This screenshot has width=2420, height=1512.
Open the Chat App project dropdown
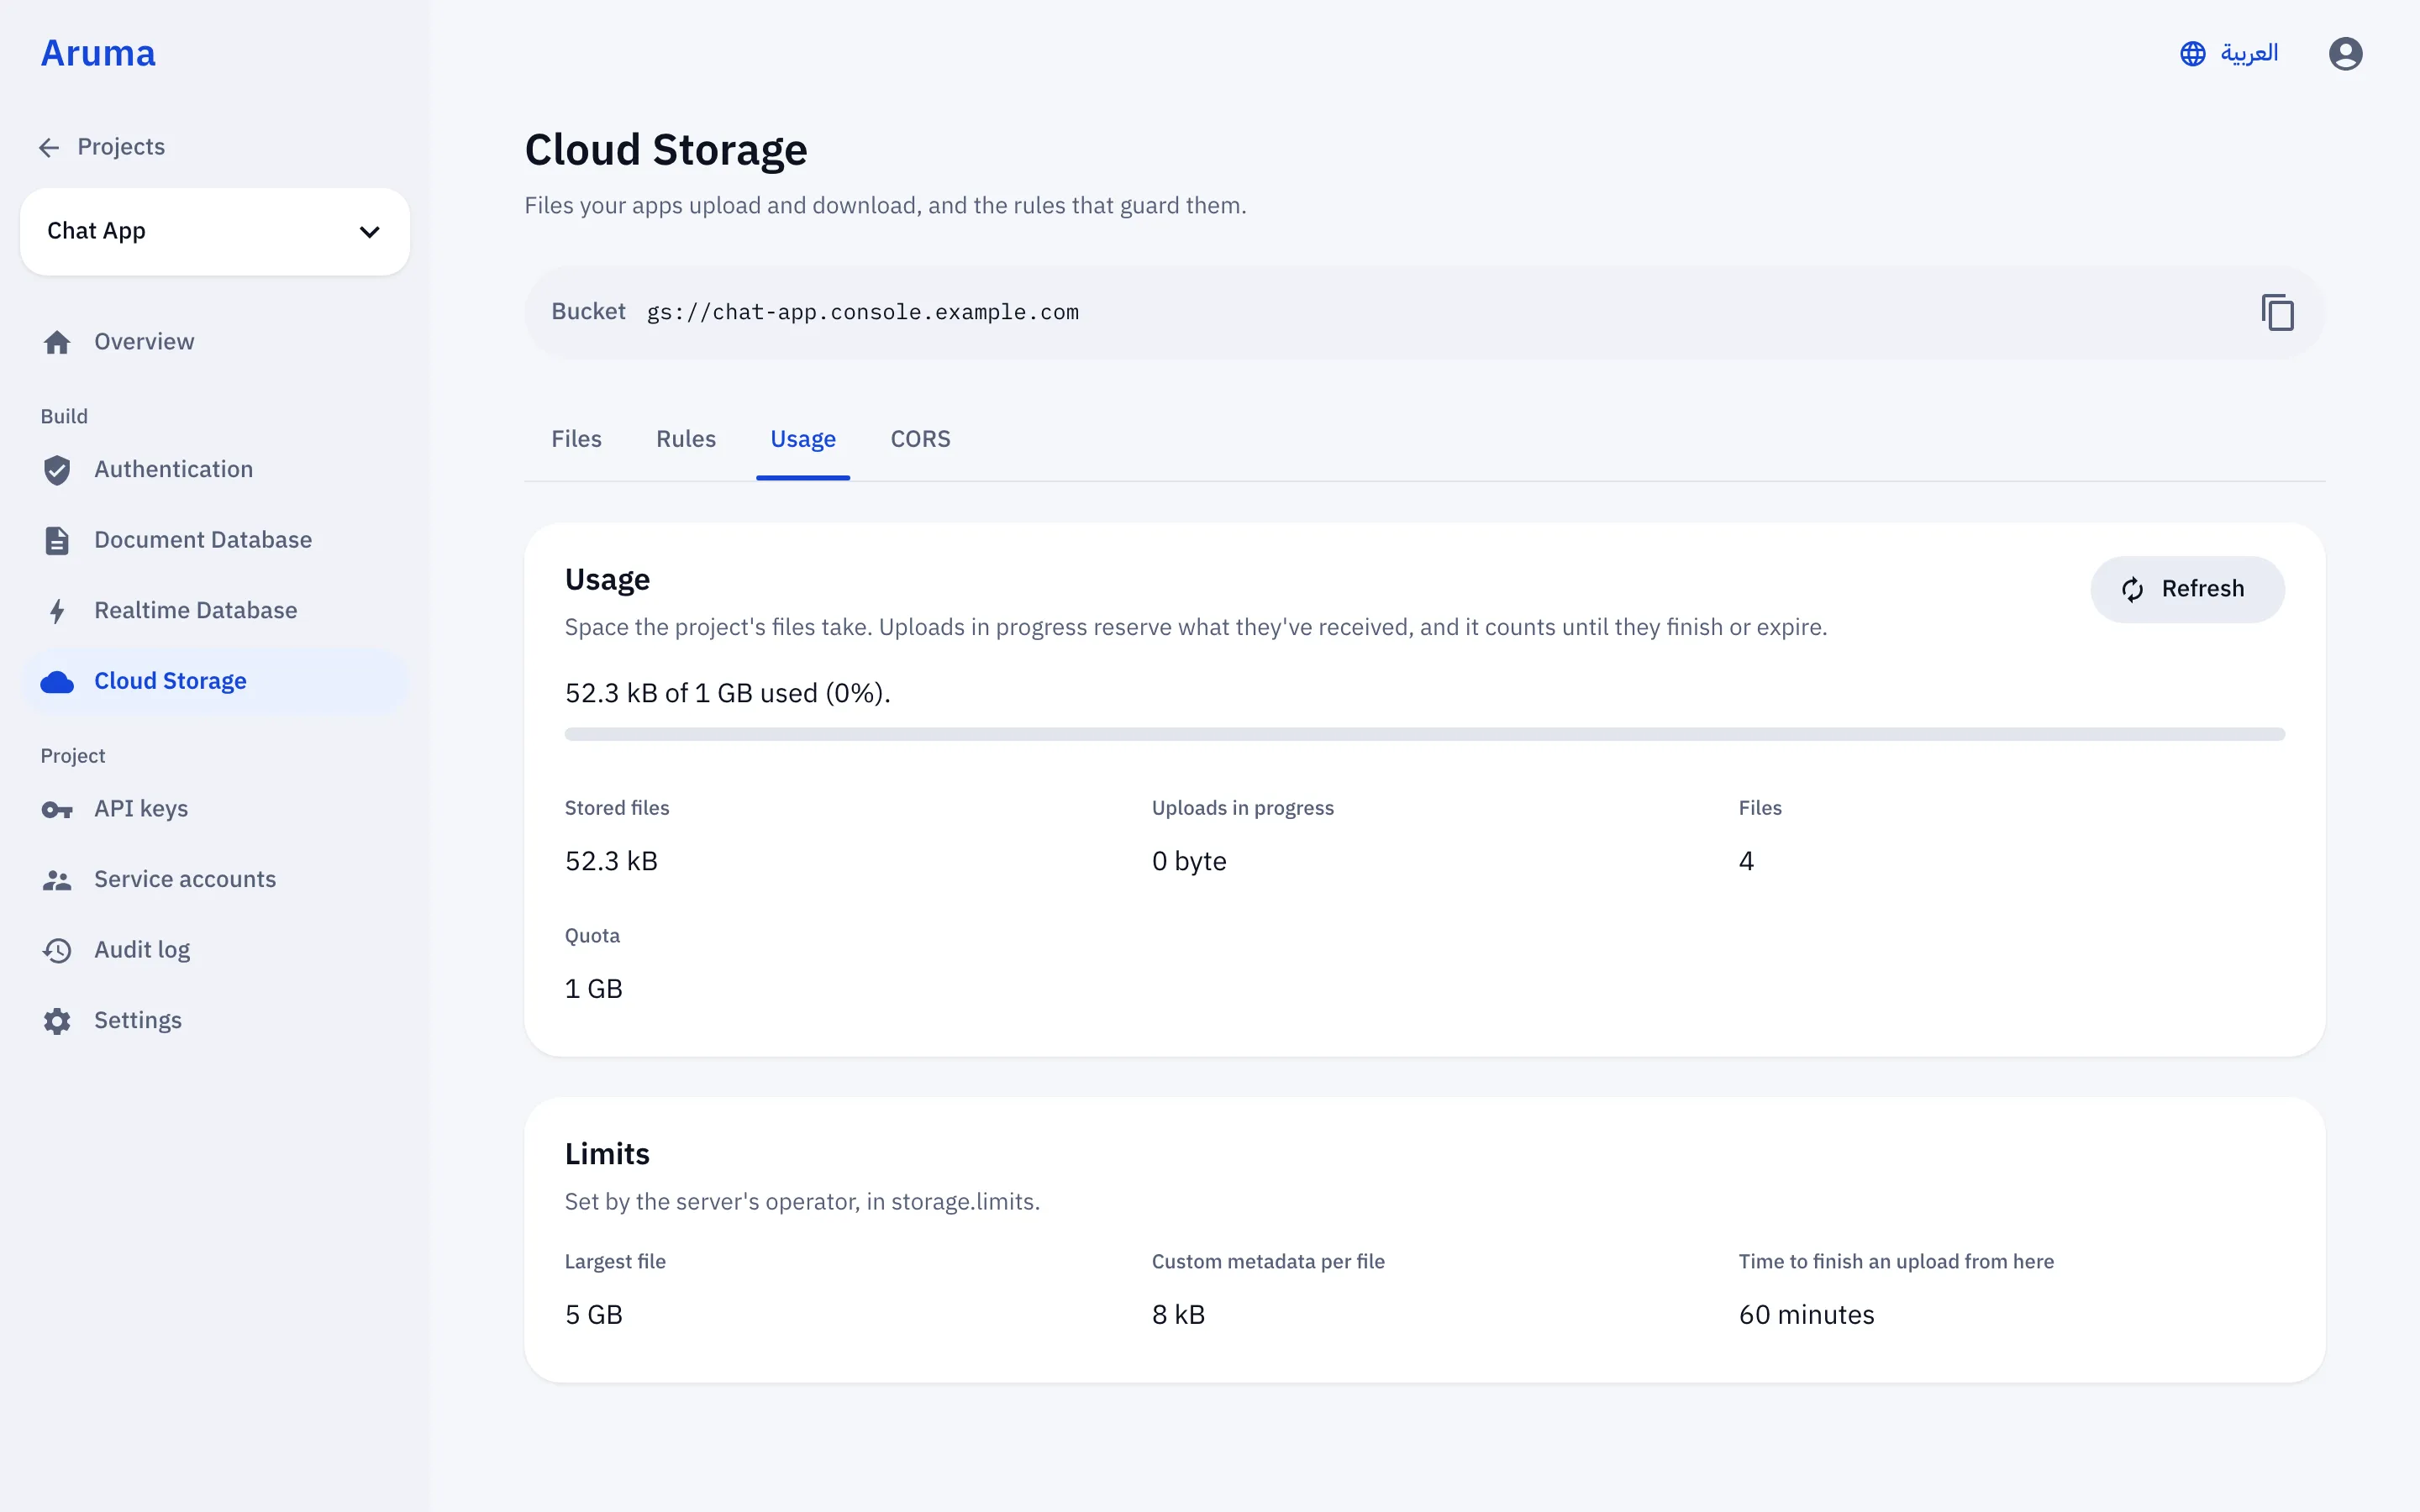coord(214,231)
